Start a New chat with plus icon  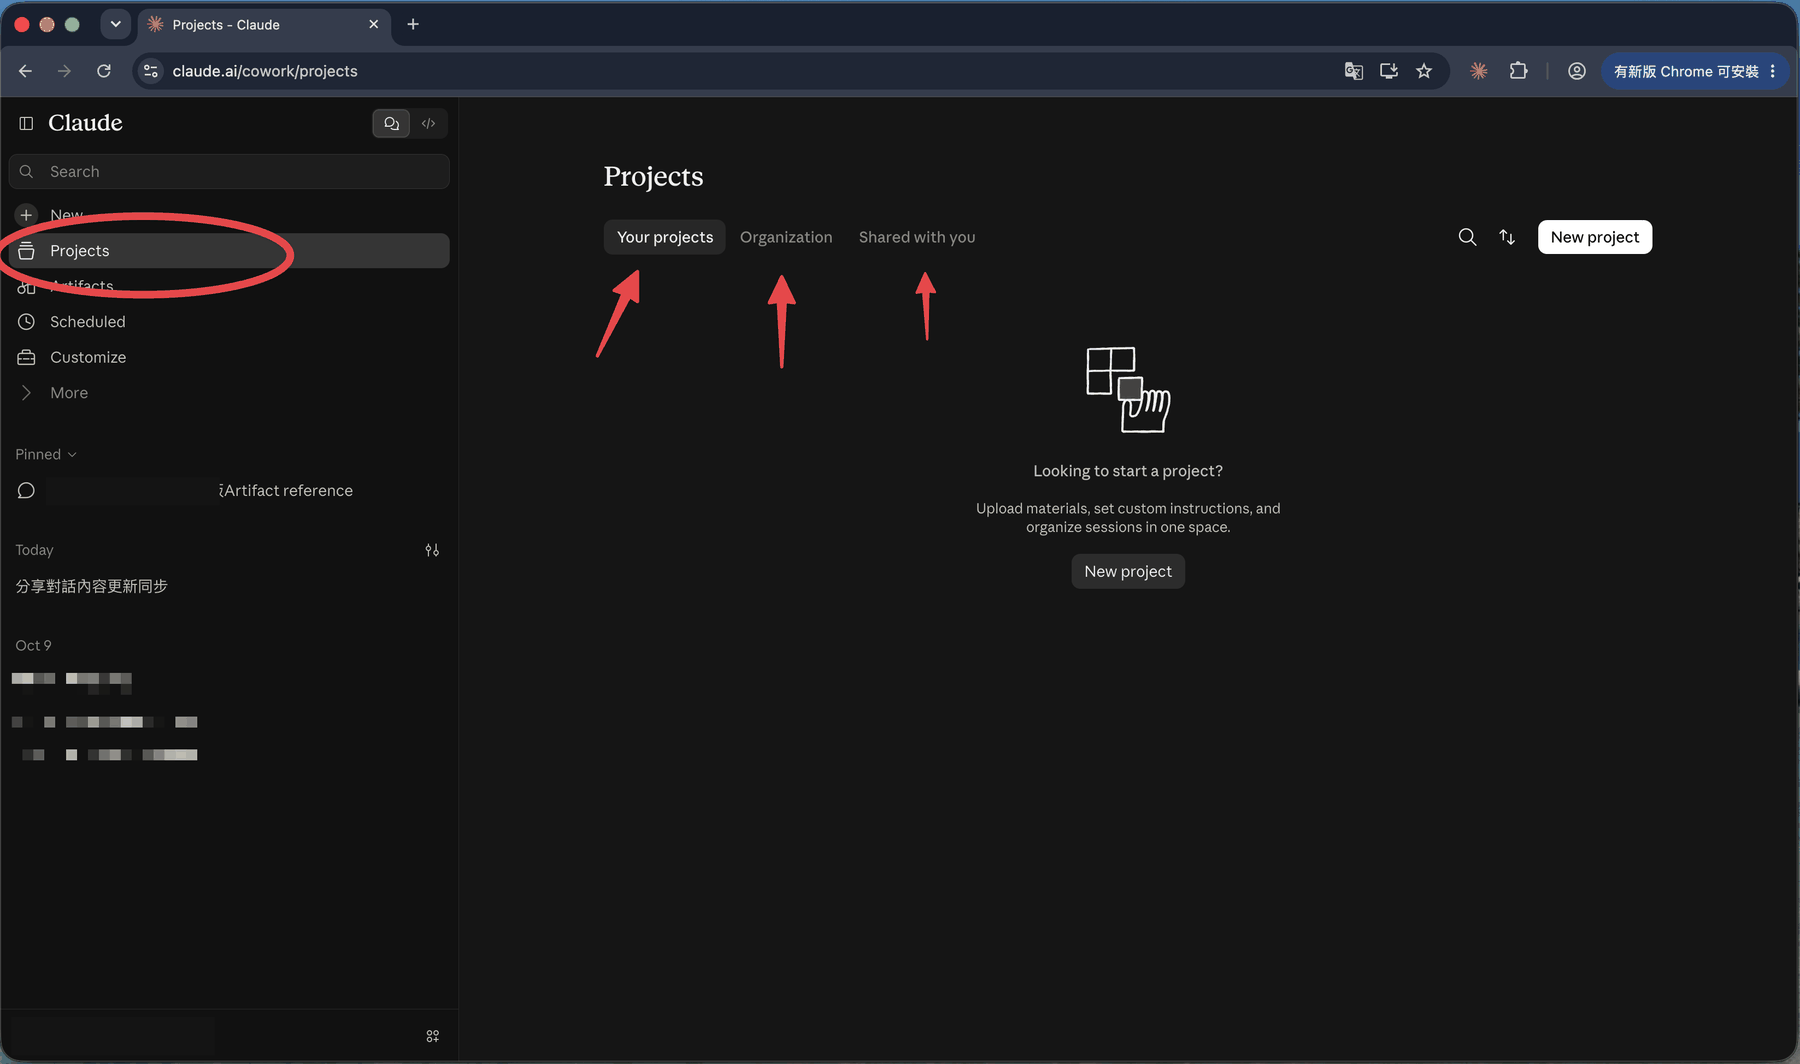click(27, 215)
